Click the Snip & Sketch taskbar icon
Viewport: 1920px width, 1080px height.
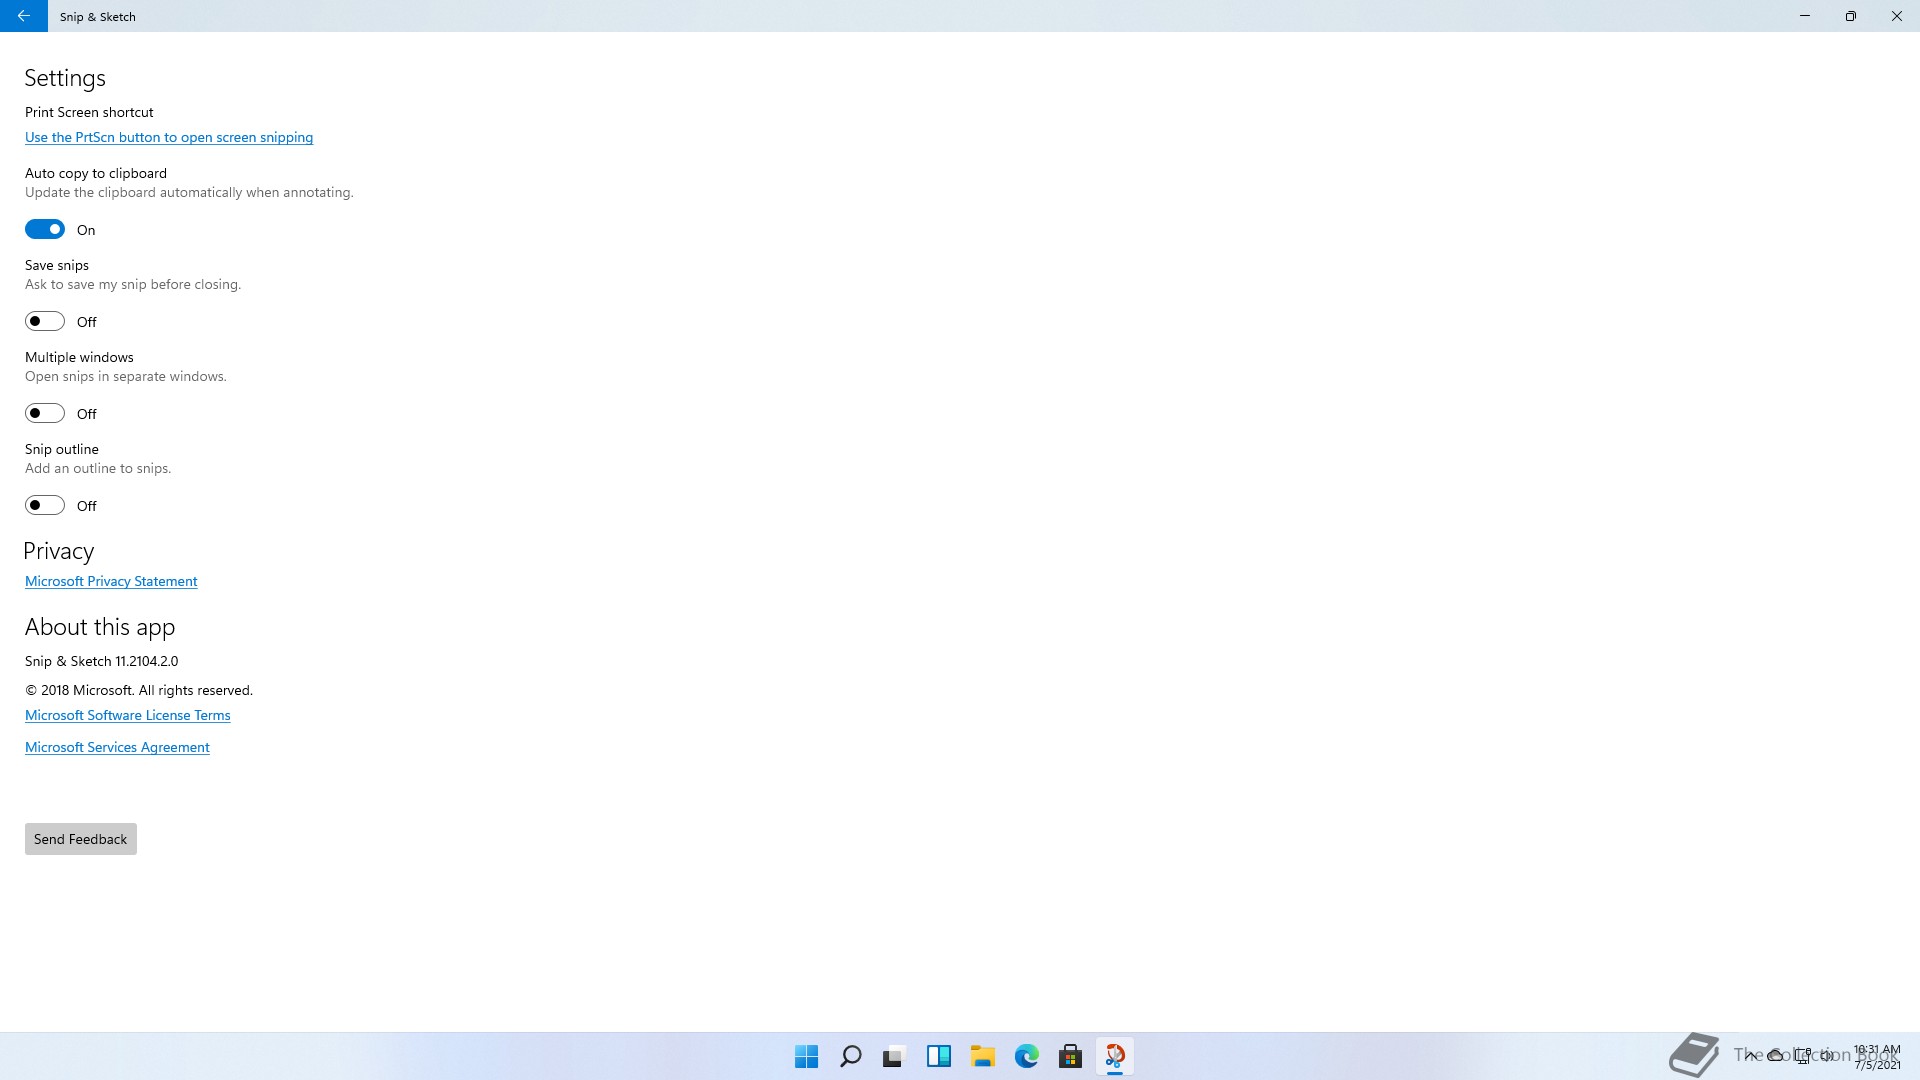point(1115,1056)
